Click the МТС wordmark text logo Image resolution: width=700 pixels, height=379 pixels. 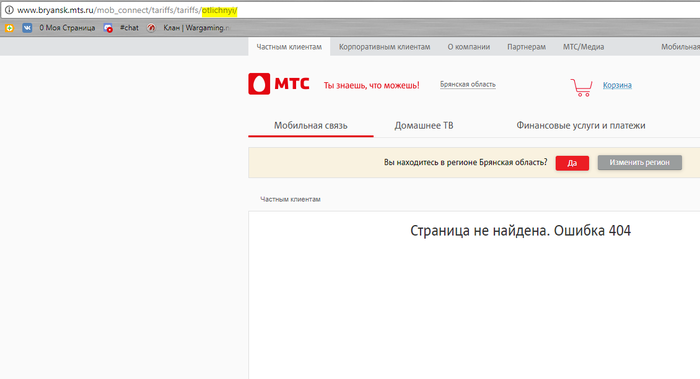coord(292,83)
